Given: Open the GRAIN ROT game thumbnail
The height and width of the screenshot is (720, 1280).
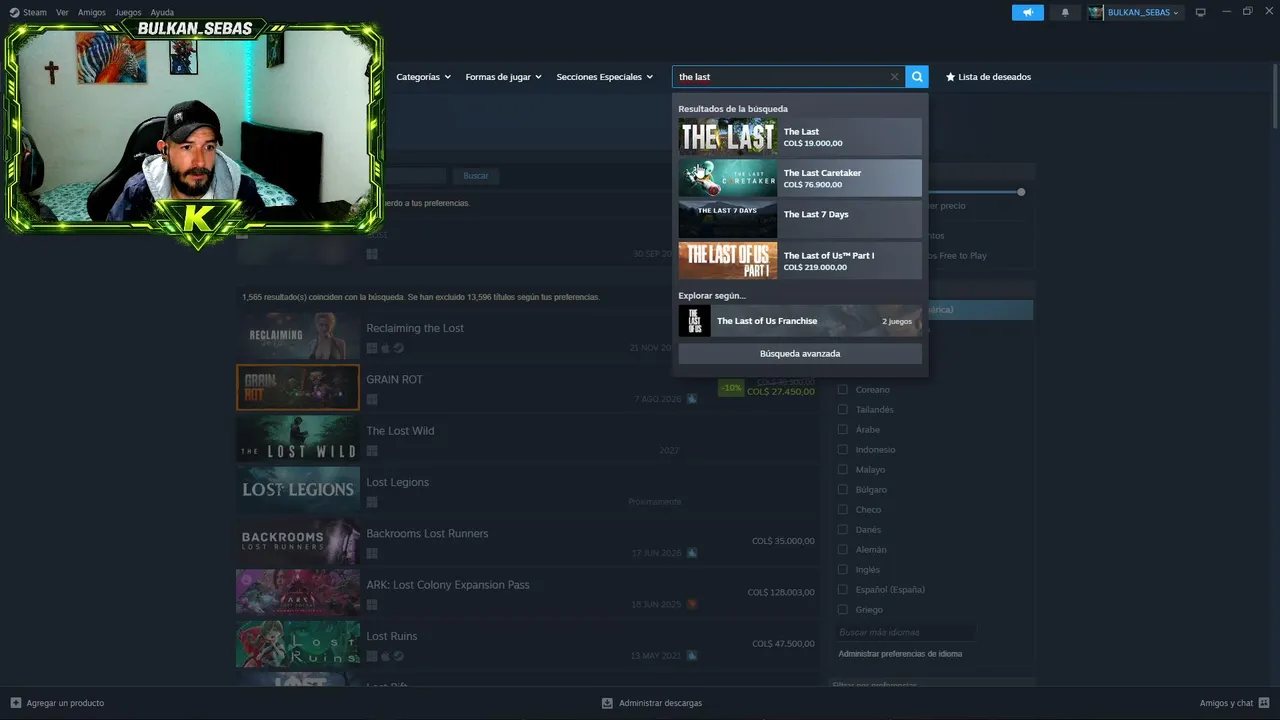Looking at the screenshot, I should pyautogui.click(x=298, y=387).
